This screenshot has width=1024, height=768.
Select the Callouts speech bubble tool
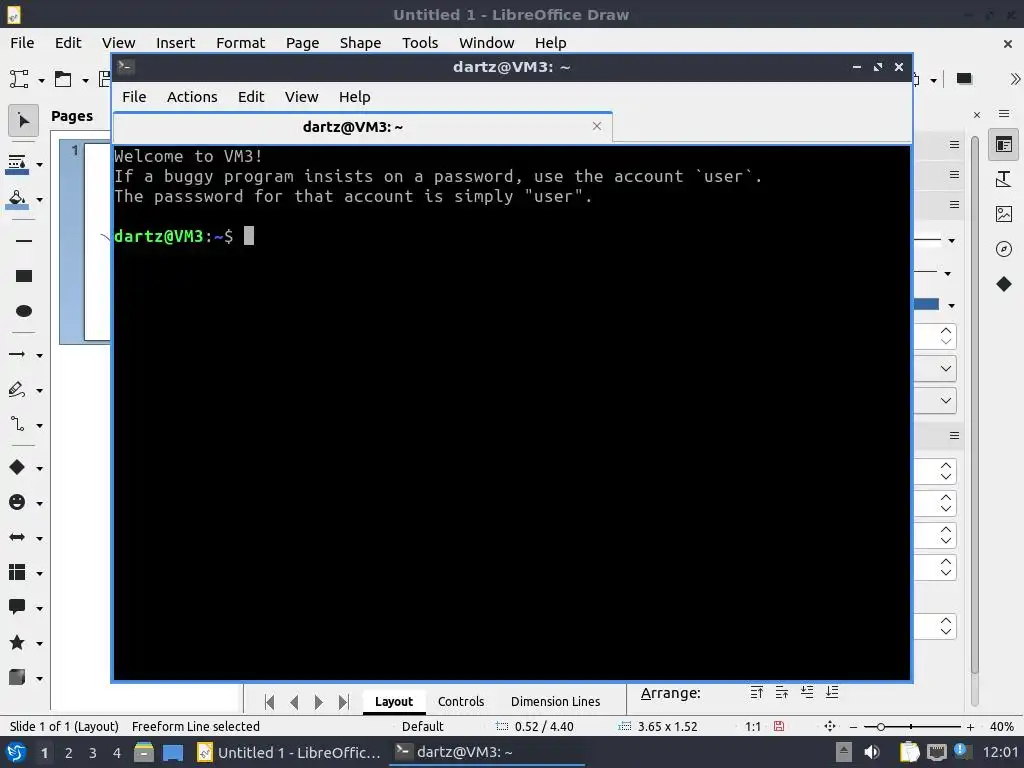pos(17,607)
